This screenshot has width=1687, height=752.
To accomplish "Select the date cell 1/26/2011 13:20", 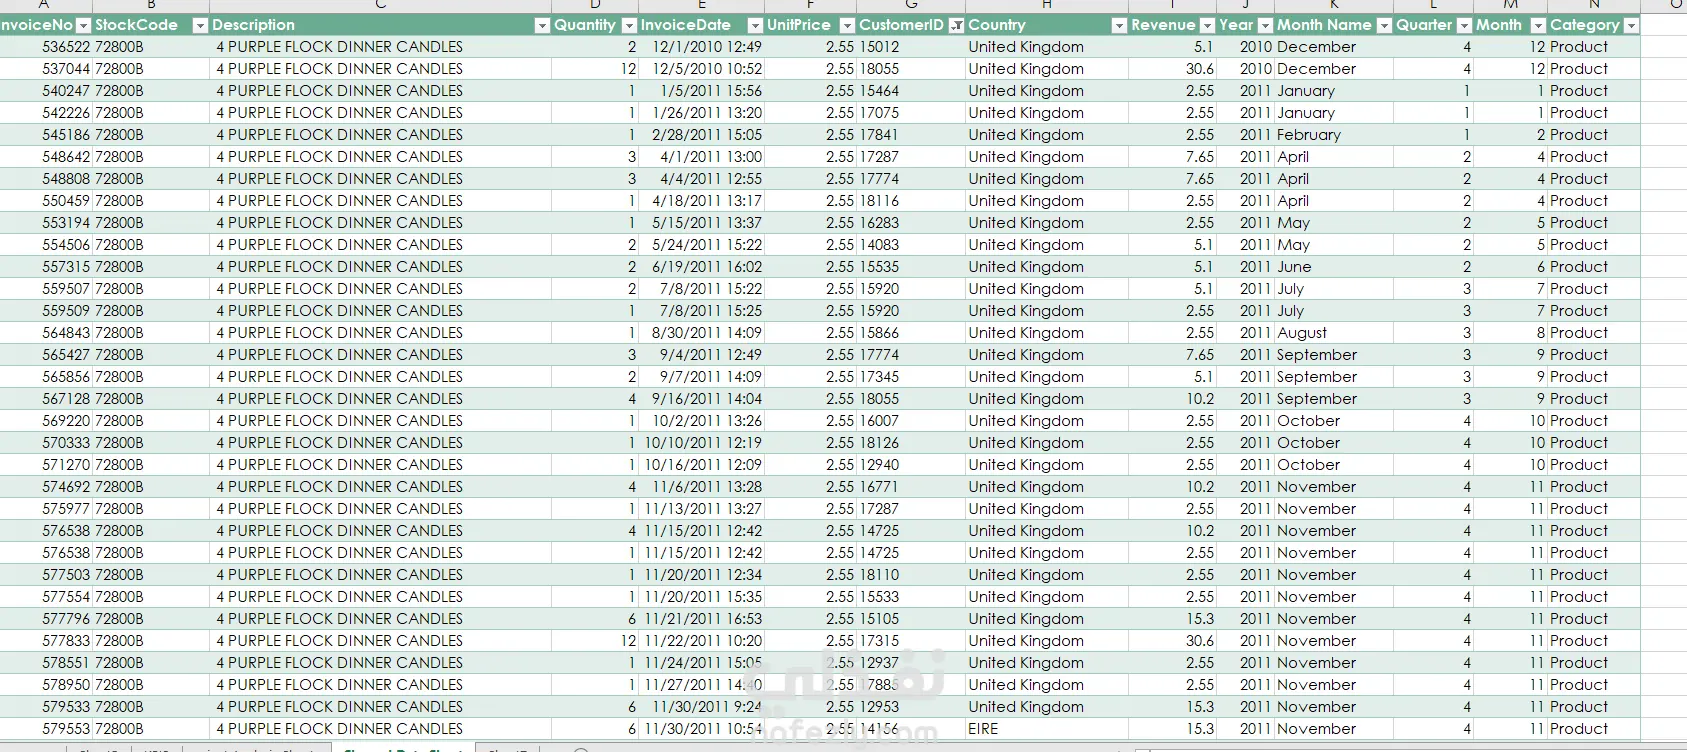I will click(x=702, y=113).
